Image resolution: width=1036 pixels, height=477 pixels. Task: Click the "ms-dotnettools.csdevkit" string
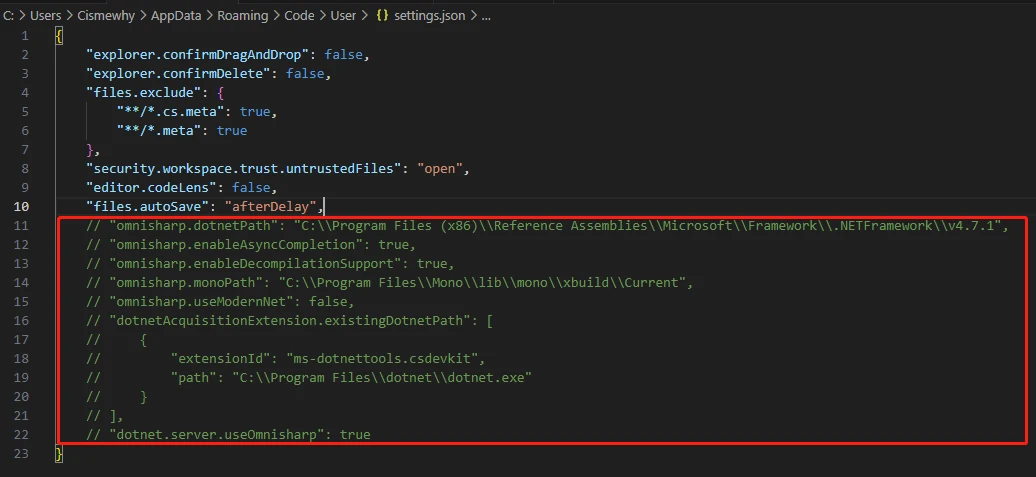[383, 359]
